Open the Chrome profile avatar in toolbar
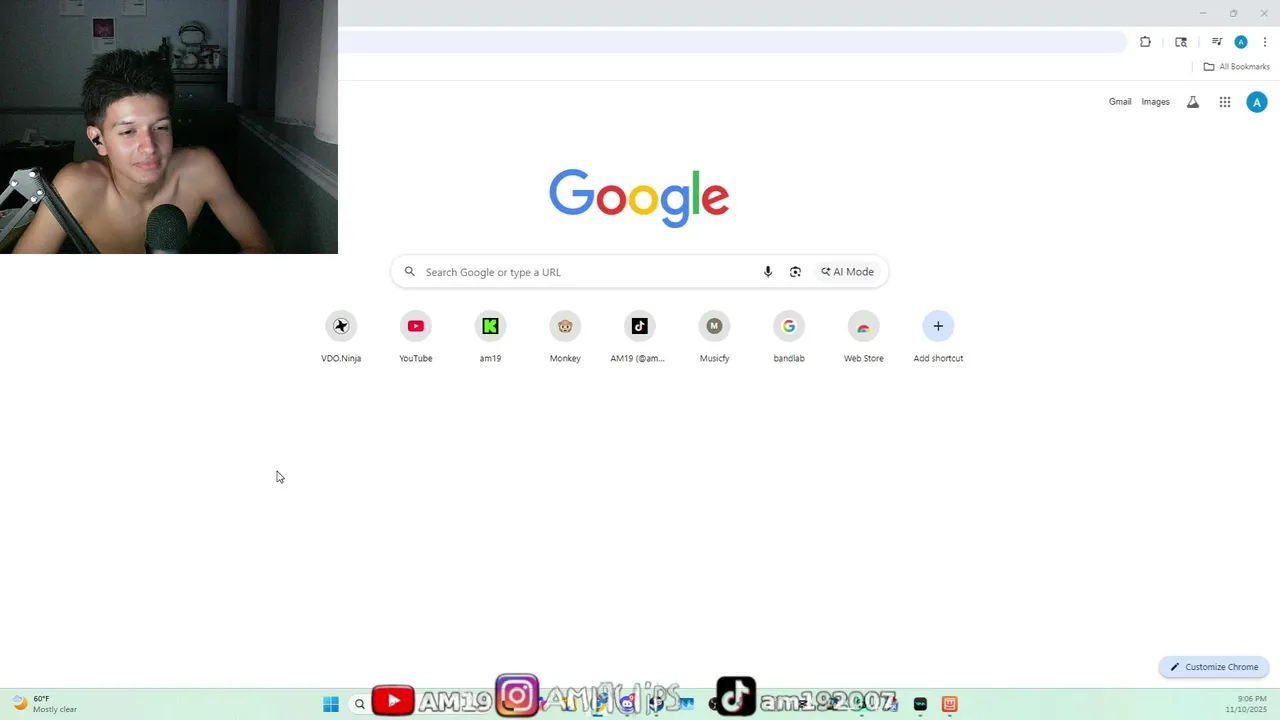Screen dimensions: 1280x720 [1241, 42]
